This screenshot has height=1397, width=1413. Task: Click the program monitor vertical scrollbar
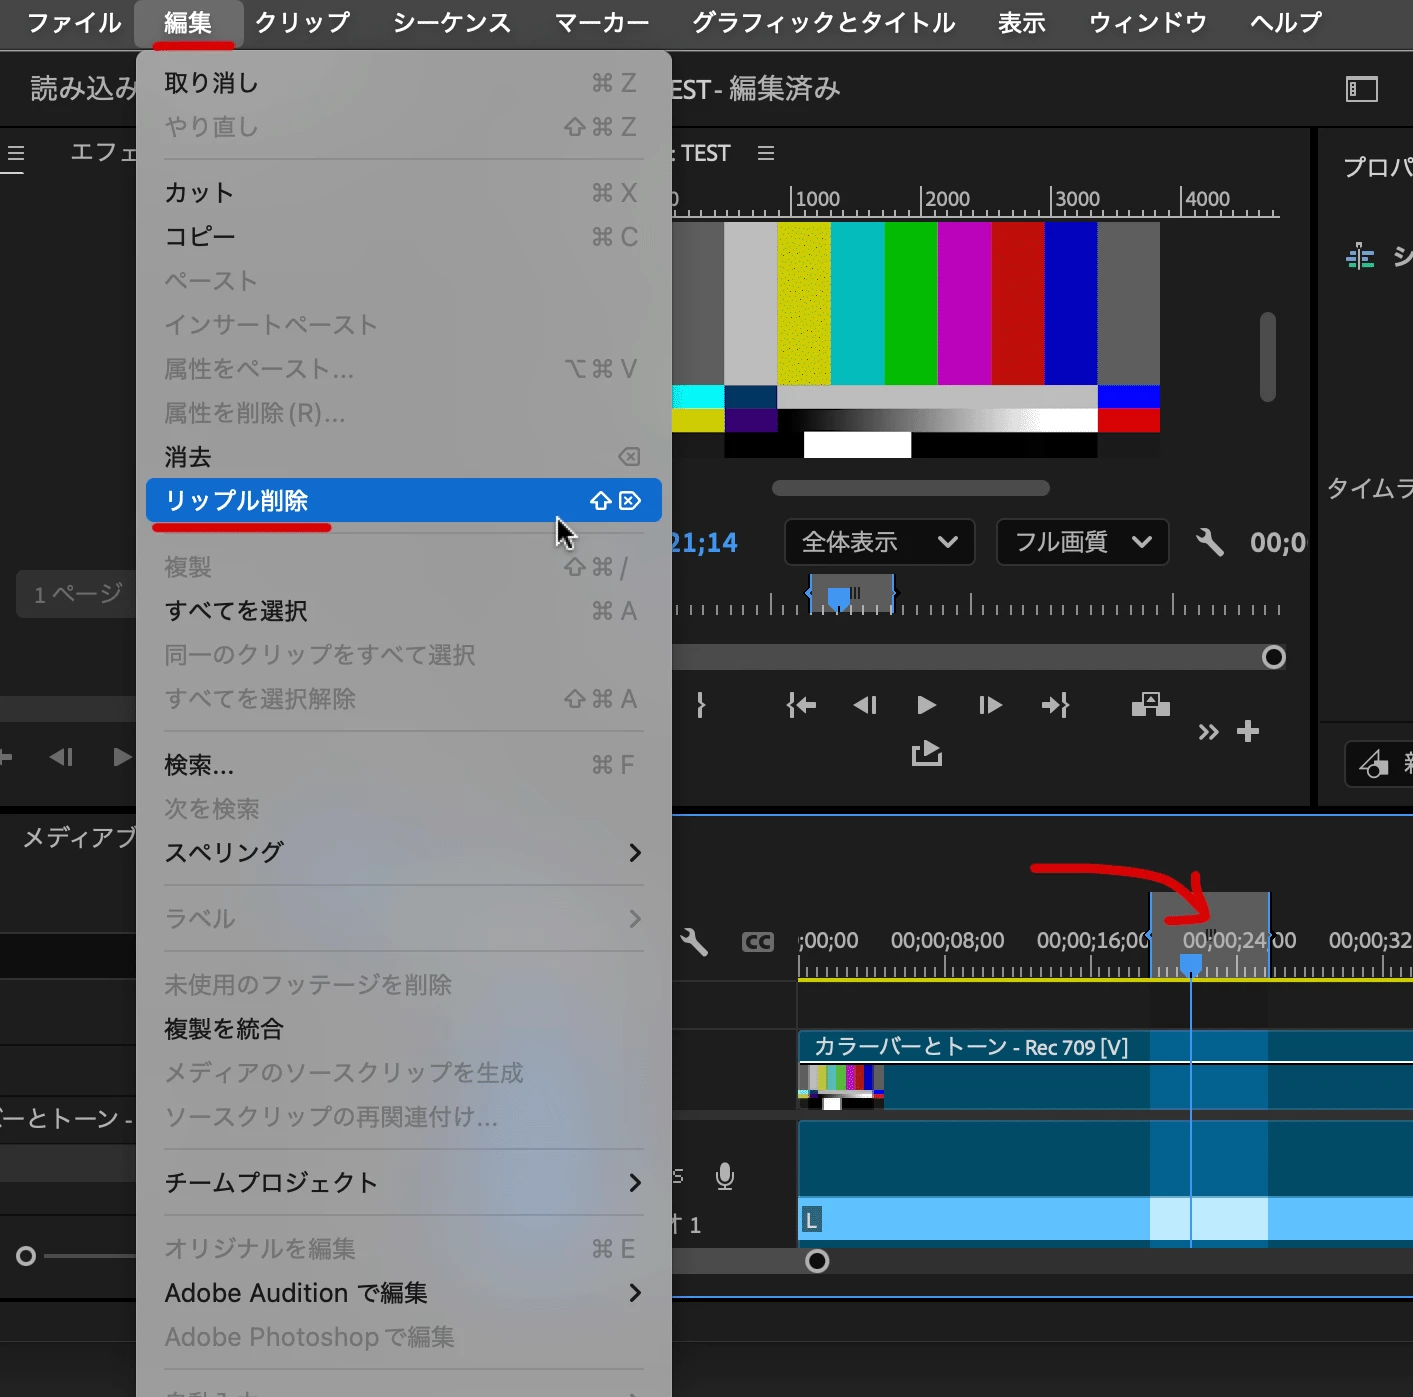[x=1268, y=357]
